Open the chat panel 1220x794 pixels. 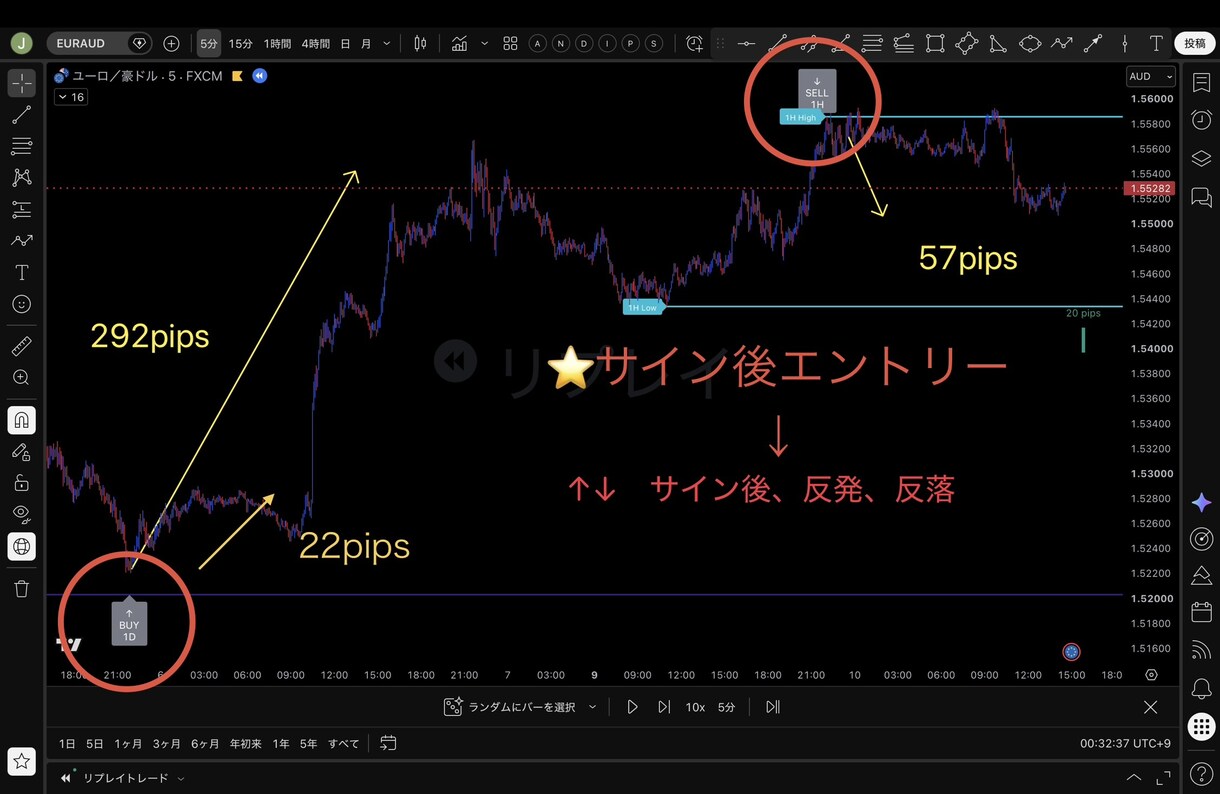[x=1201, y=197]
